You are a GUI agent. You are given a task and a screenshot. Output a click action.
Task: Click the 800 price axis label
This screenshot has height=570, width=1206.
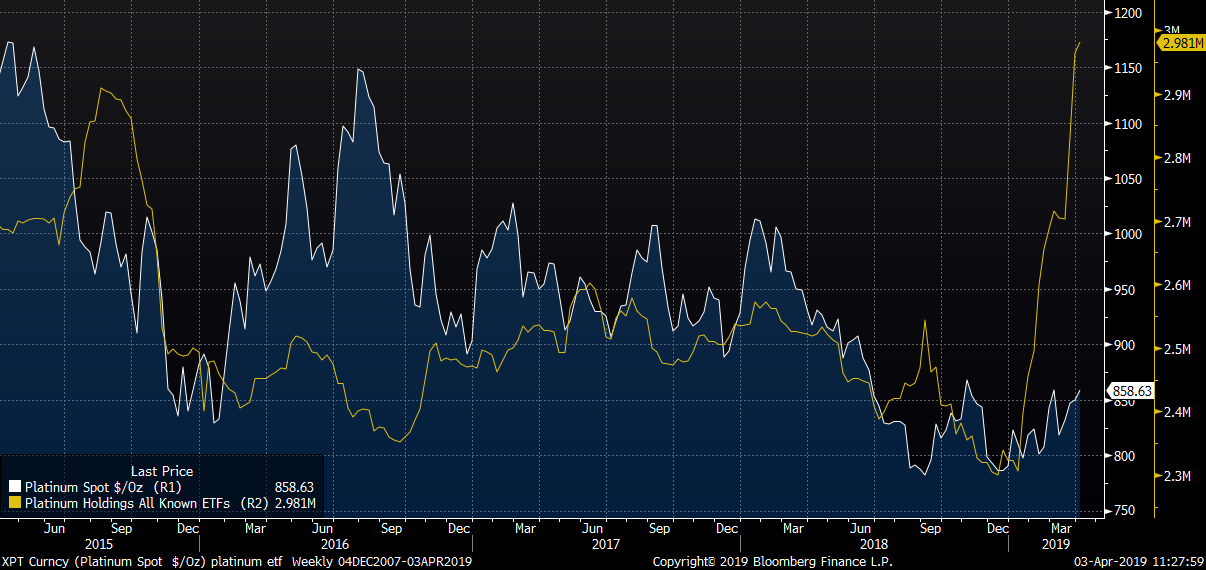tap(1123, 456)
